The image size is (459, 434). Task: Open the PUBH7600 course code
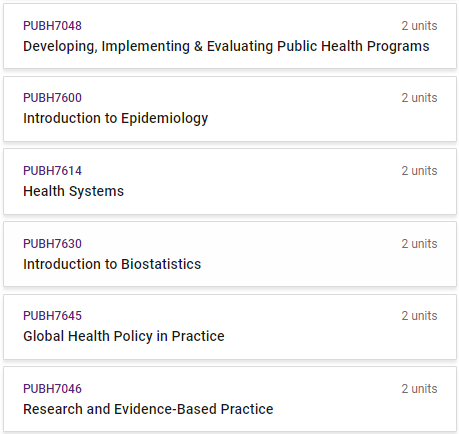52,98
